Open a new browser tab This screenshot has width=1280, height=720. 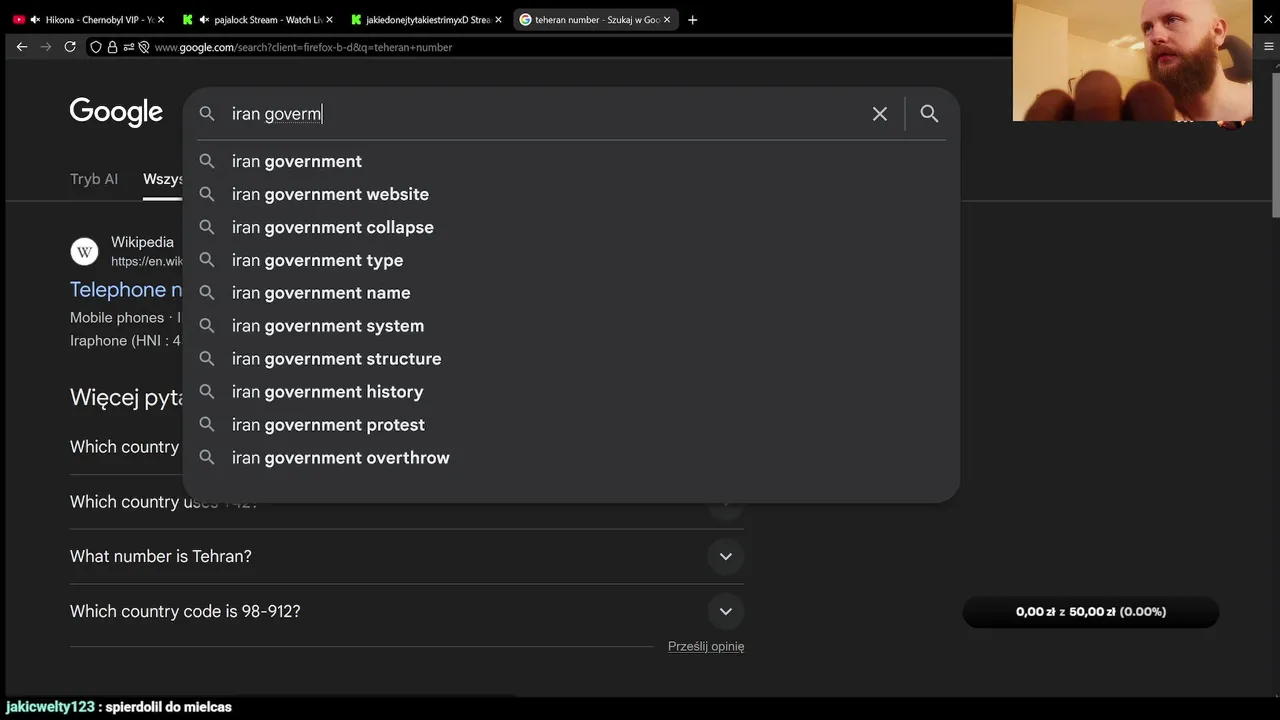coord(692,20)
